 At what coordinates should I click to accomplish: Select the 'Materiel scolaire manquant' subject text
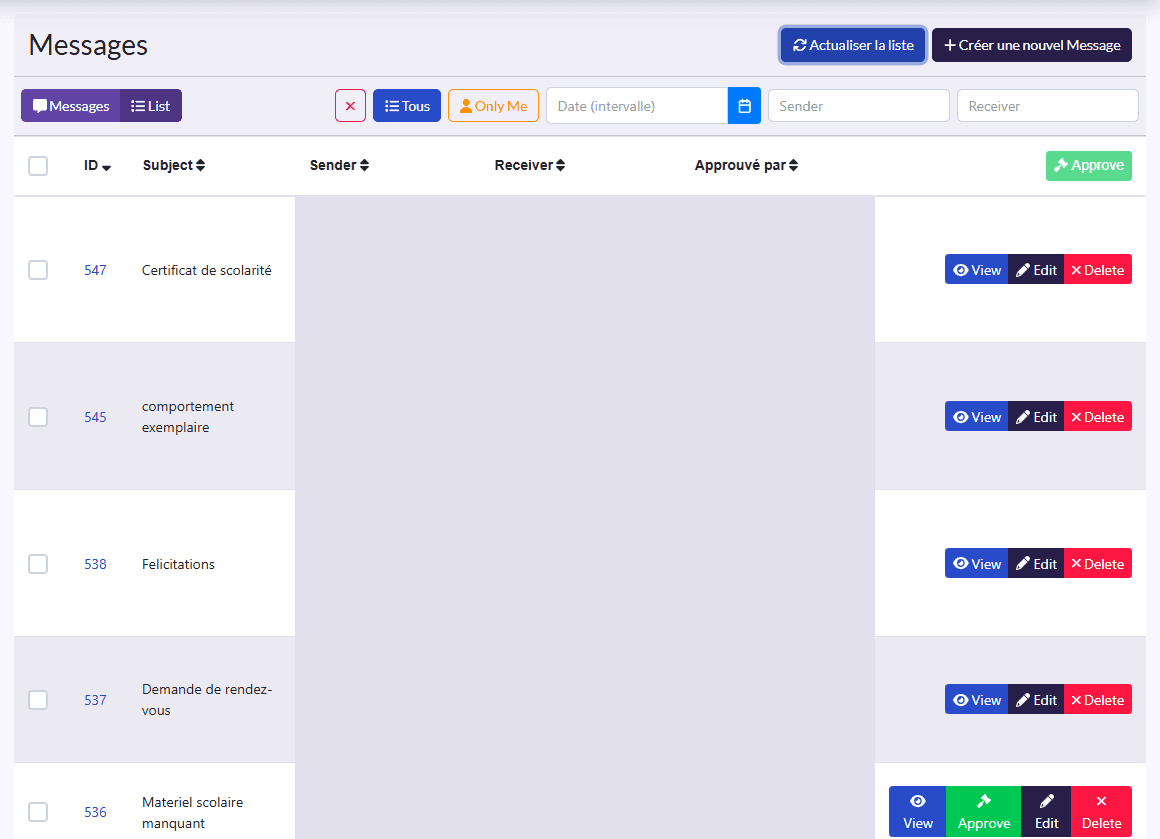192,812
